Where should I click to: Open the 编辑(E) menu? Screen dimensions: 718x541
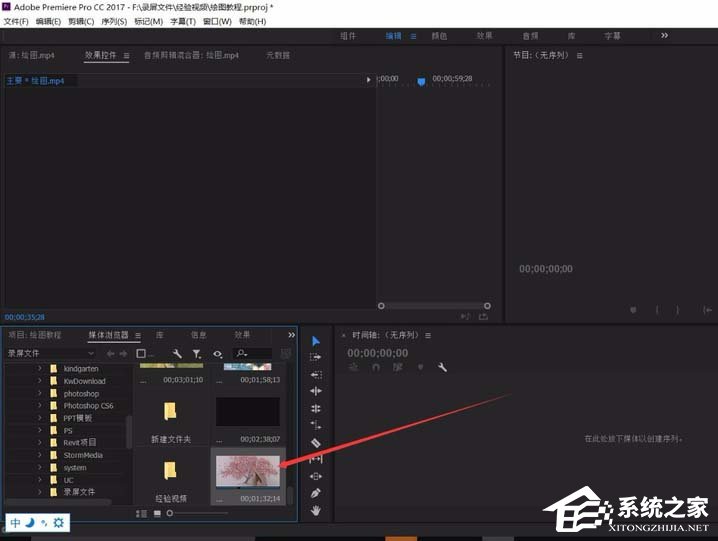(48, 22)
